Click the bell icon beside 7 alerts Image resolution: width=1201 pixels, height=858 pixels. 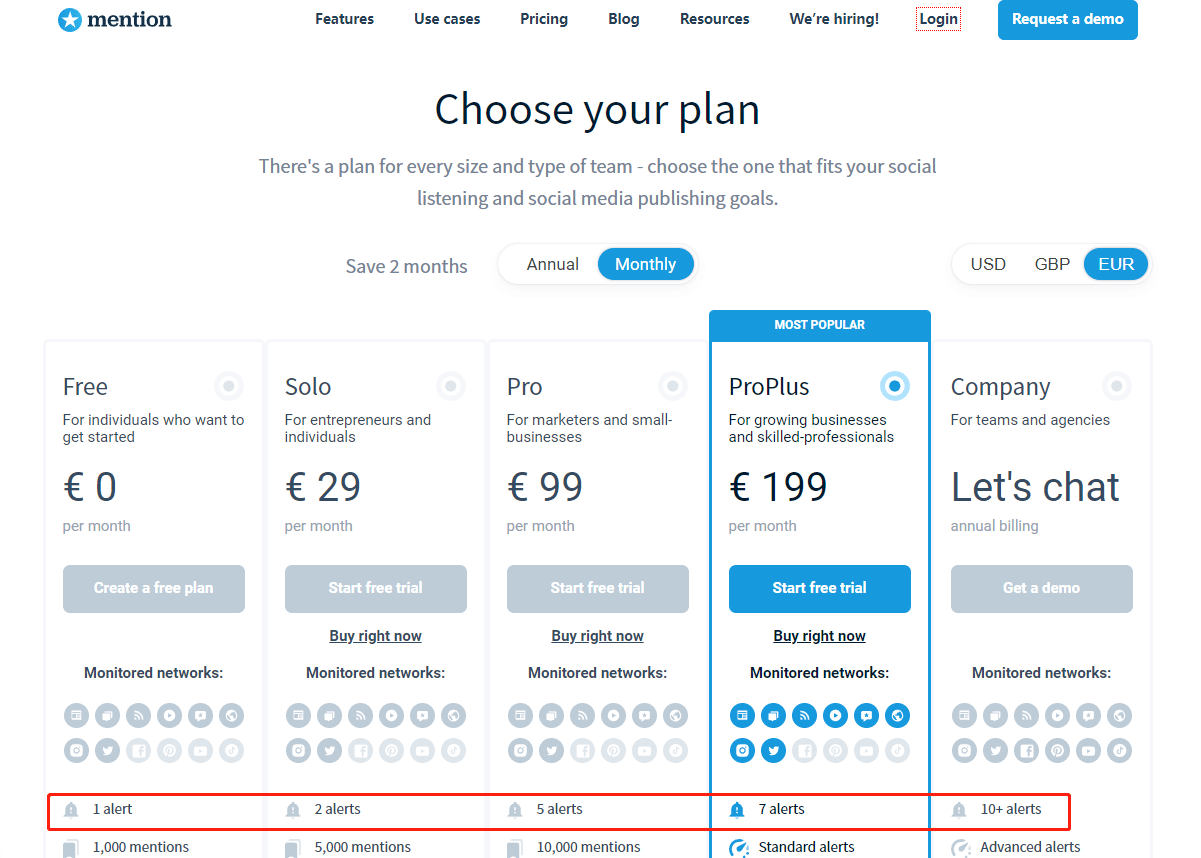(737, 810)
